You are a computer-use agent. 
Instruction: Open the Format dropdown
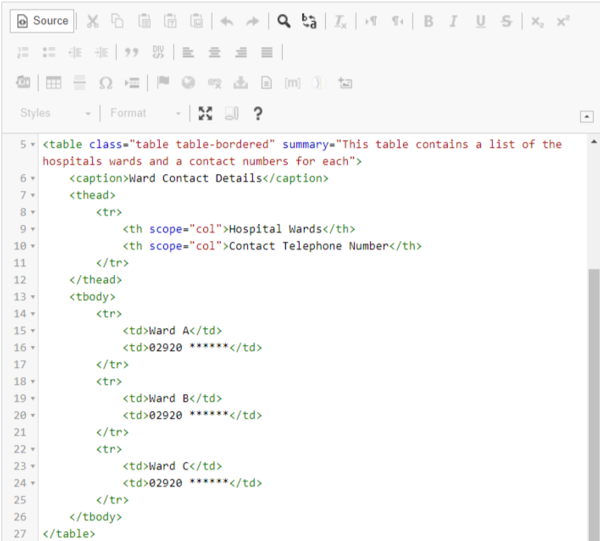(145, 113)
